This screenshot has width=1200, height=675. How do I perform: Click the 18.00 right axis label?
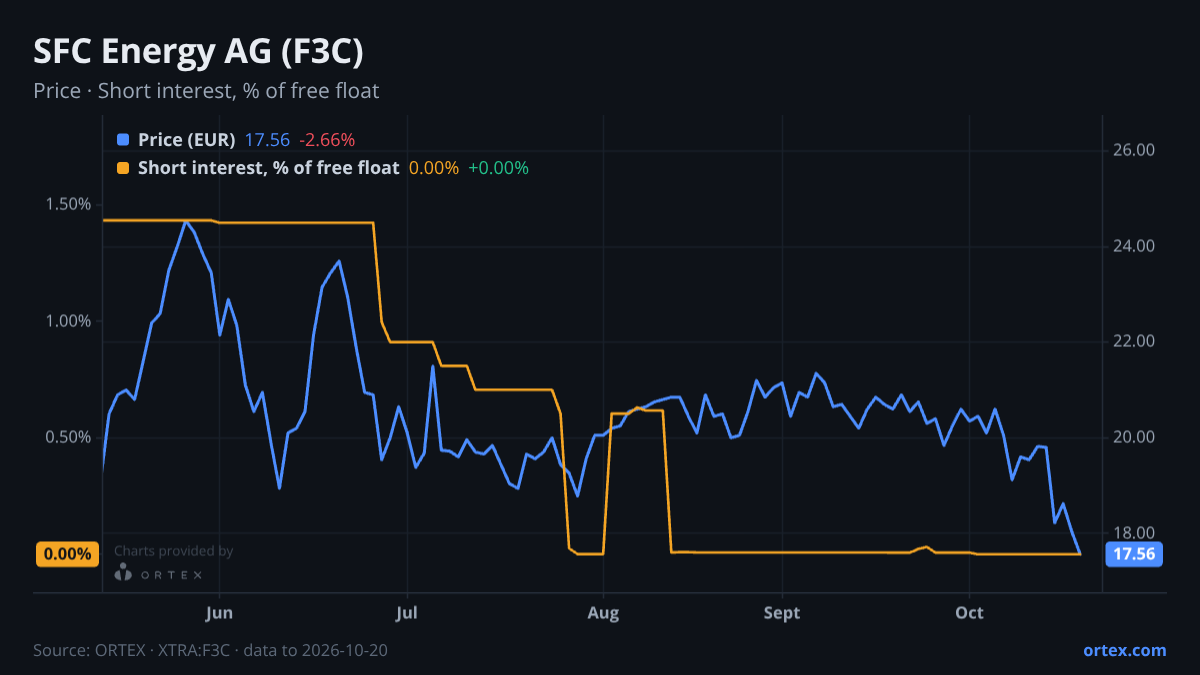pyautogui.click(x=1134, y=533)
